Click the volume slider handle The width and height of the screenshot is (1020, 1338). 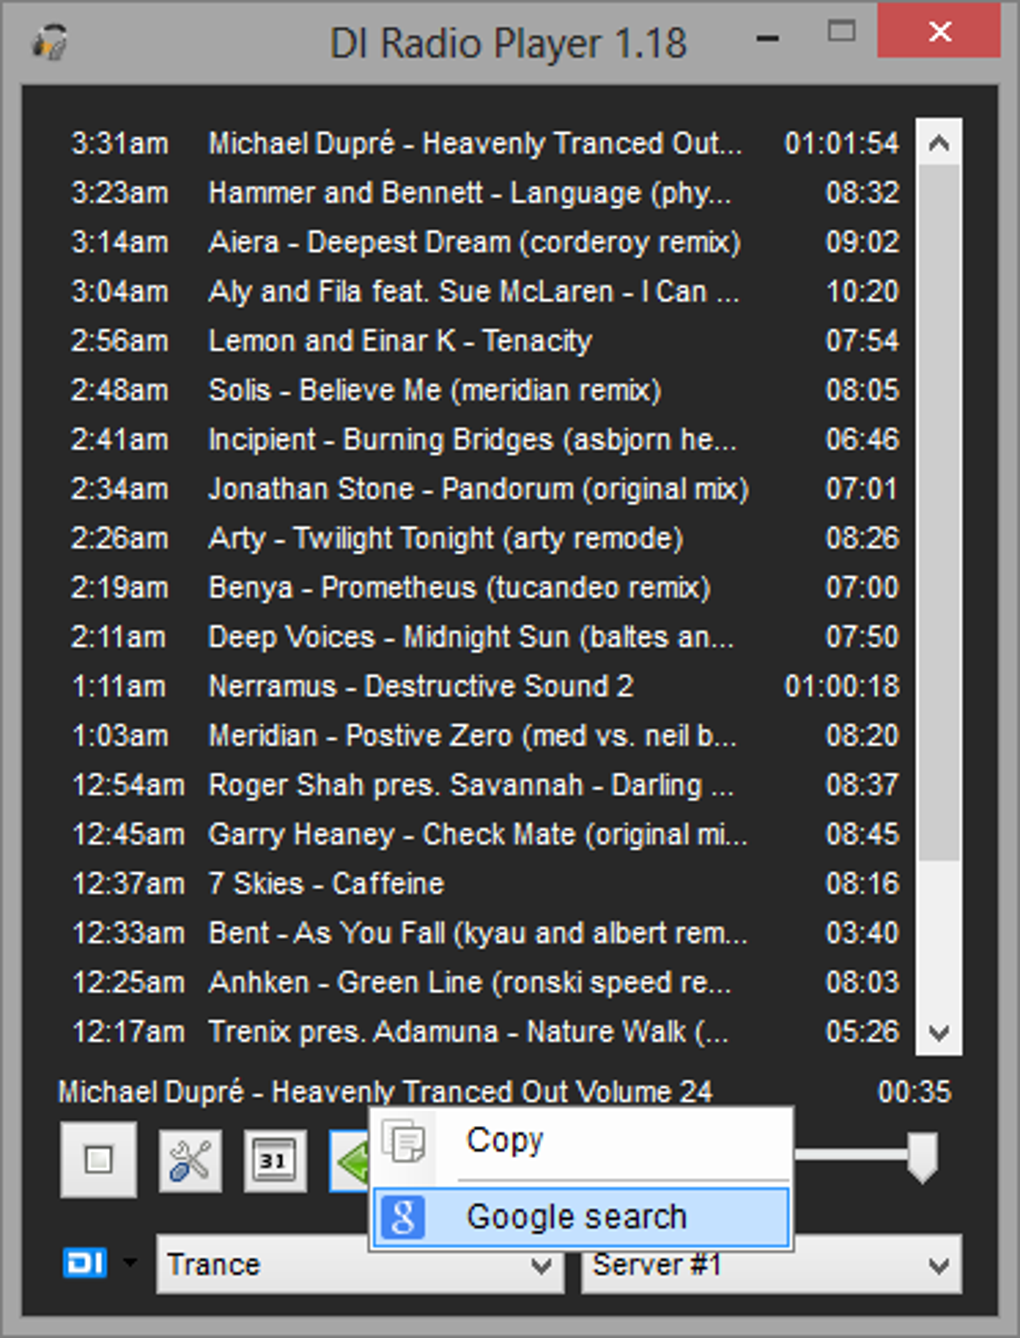click(921, 1157)
